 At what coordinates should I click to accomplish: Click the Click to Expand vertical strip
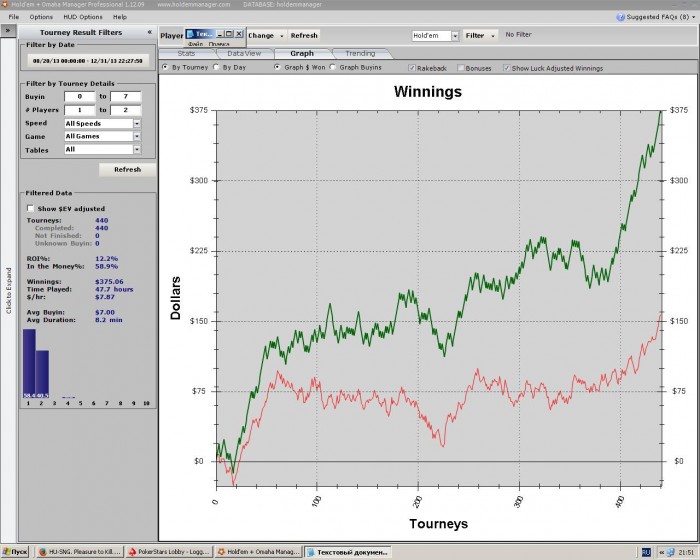click(x=8, y=290)
